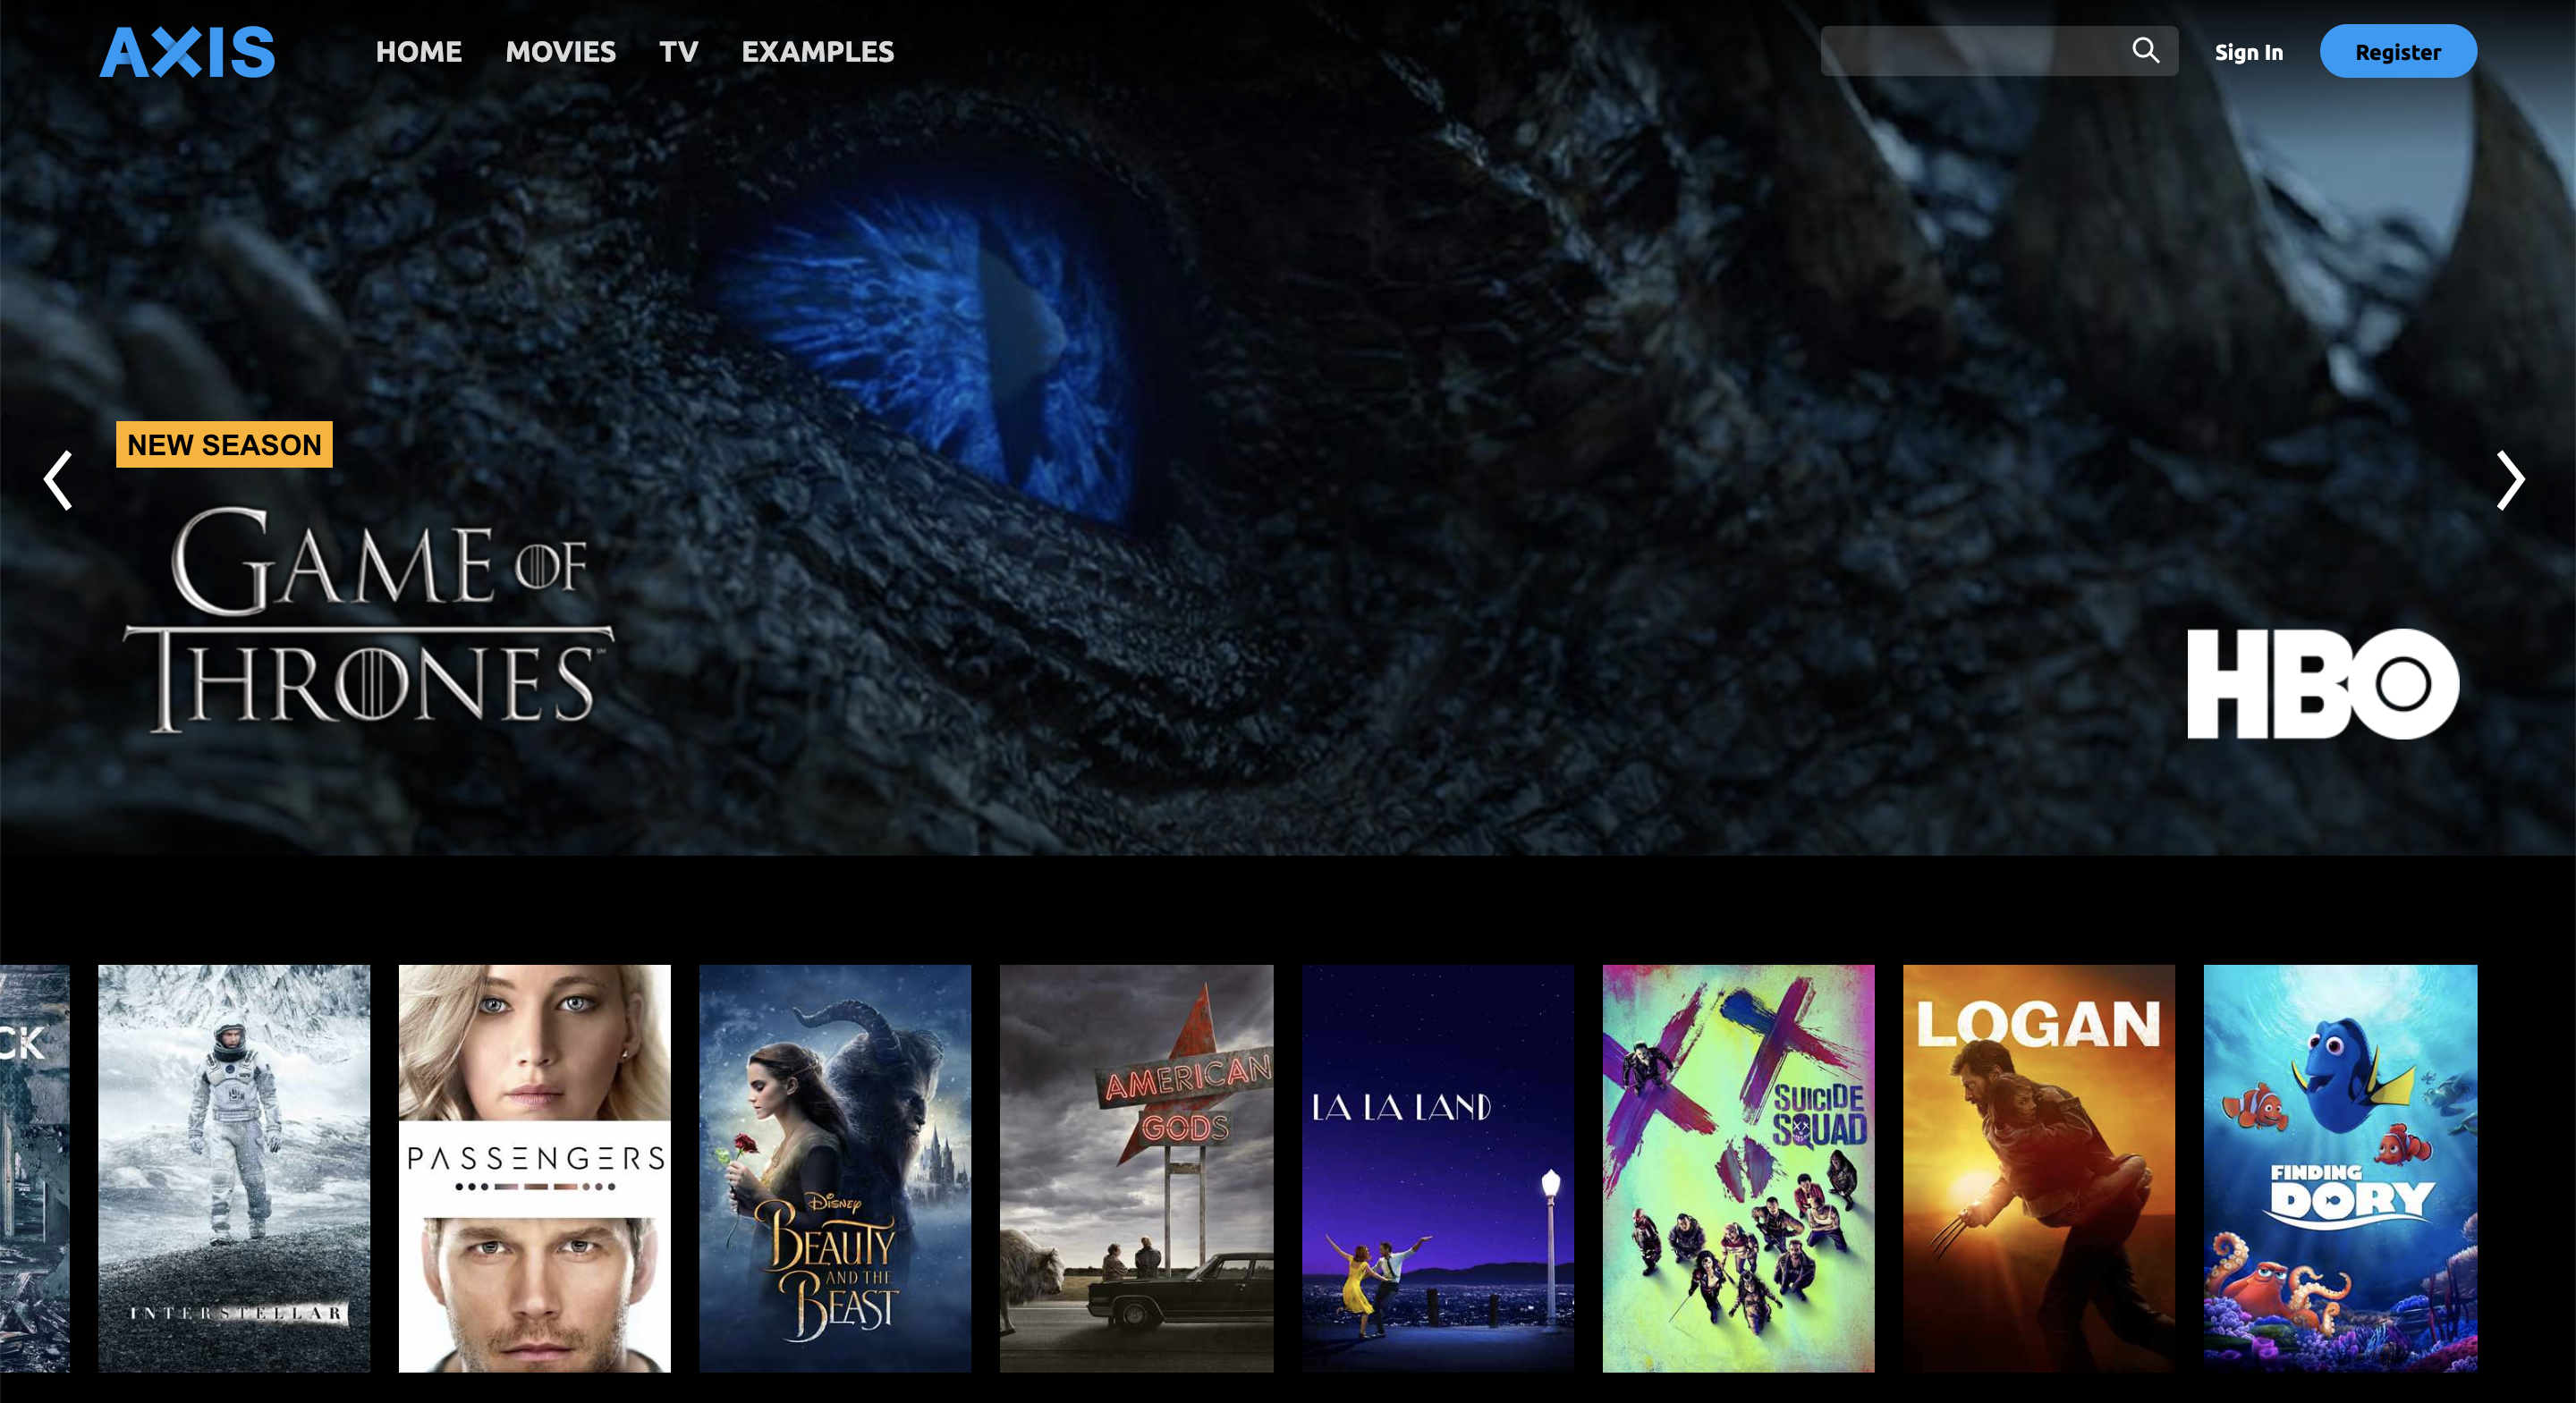Open the HOME nav item
This screenshot has width=2576, height=1403.
pyautogui.click(x=418, y=52)
